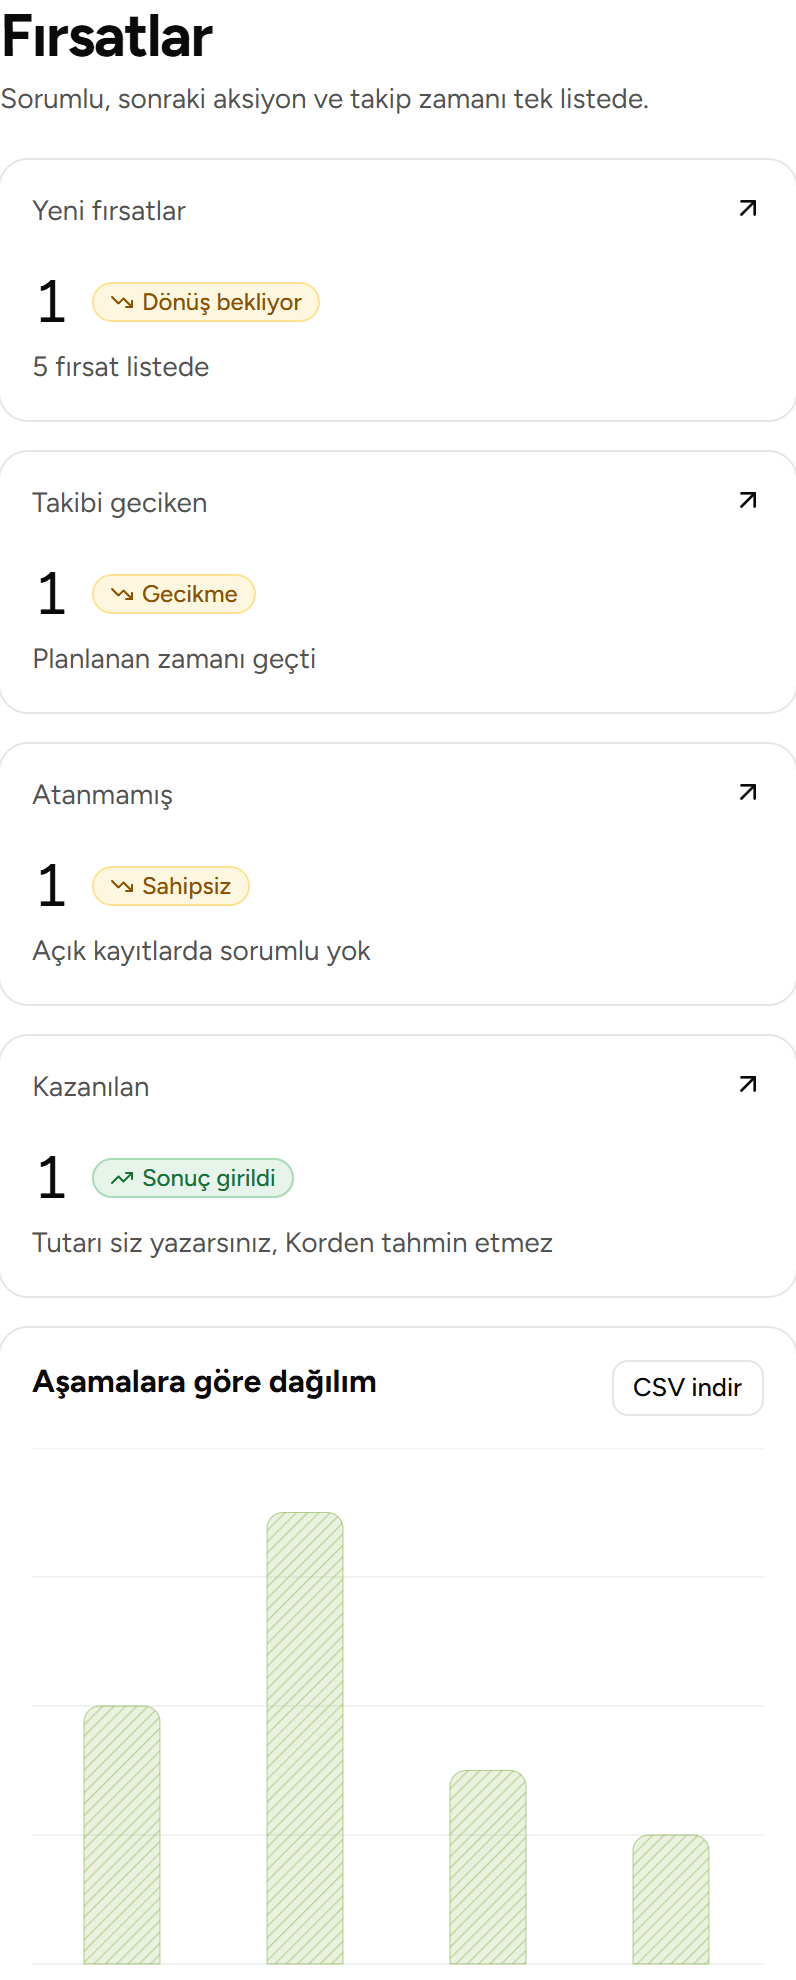Screen dimensions: 796x1980
Task: Open the Kazanılan card arrow icon
Action: pyautogui.click(x=747, y=1084)
